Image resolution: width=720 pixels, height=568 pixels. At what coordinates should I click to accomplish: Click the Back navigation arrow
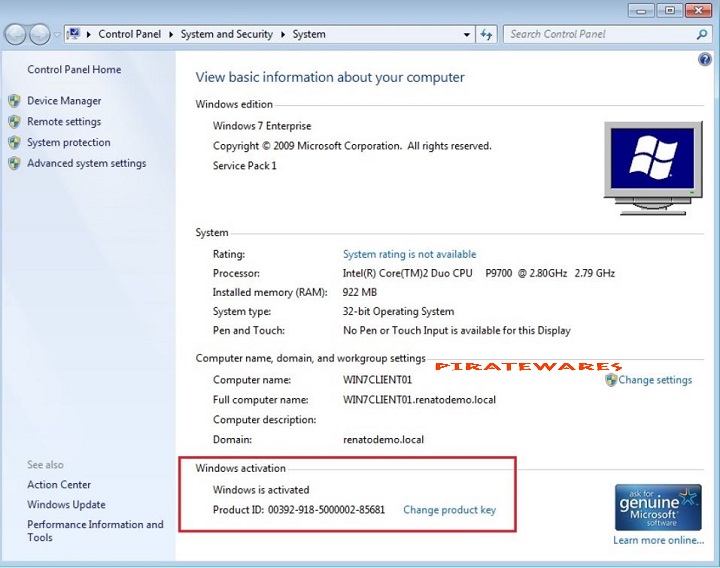point(15,34)
